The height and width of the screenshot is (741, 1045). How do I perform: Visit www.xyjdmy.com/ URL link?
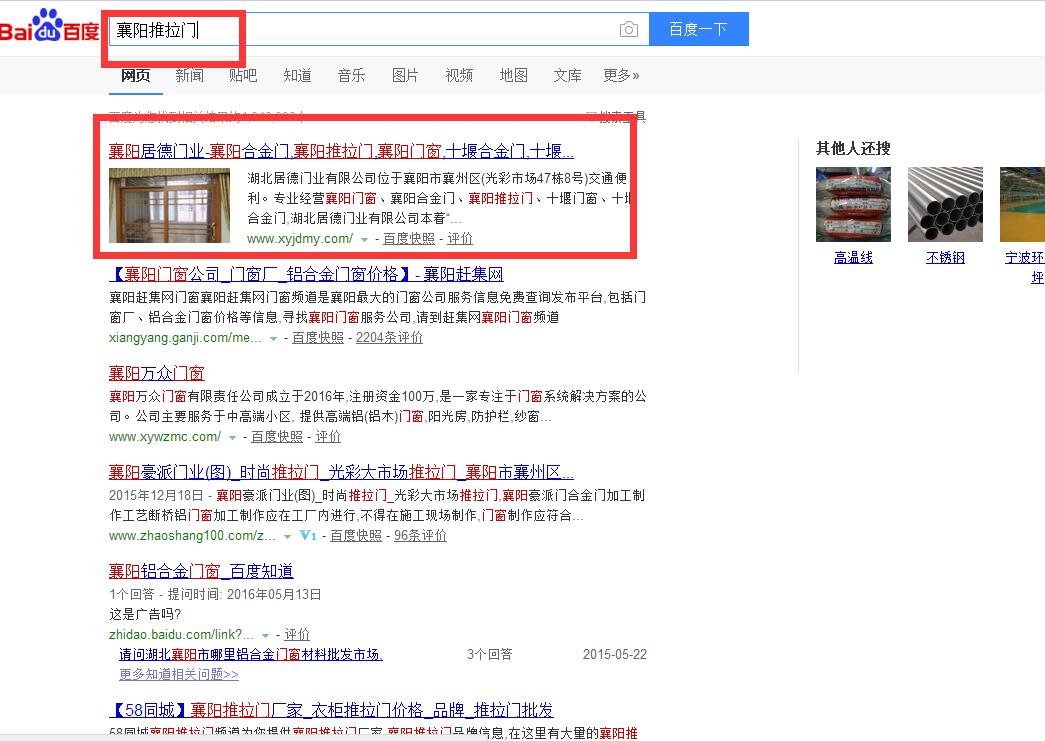point(300,239)
